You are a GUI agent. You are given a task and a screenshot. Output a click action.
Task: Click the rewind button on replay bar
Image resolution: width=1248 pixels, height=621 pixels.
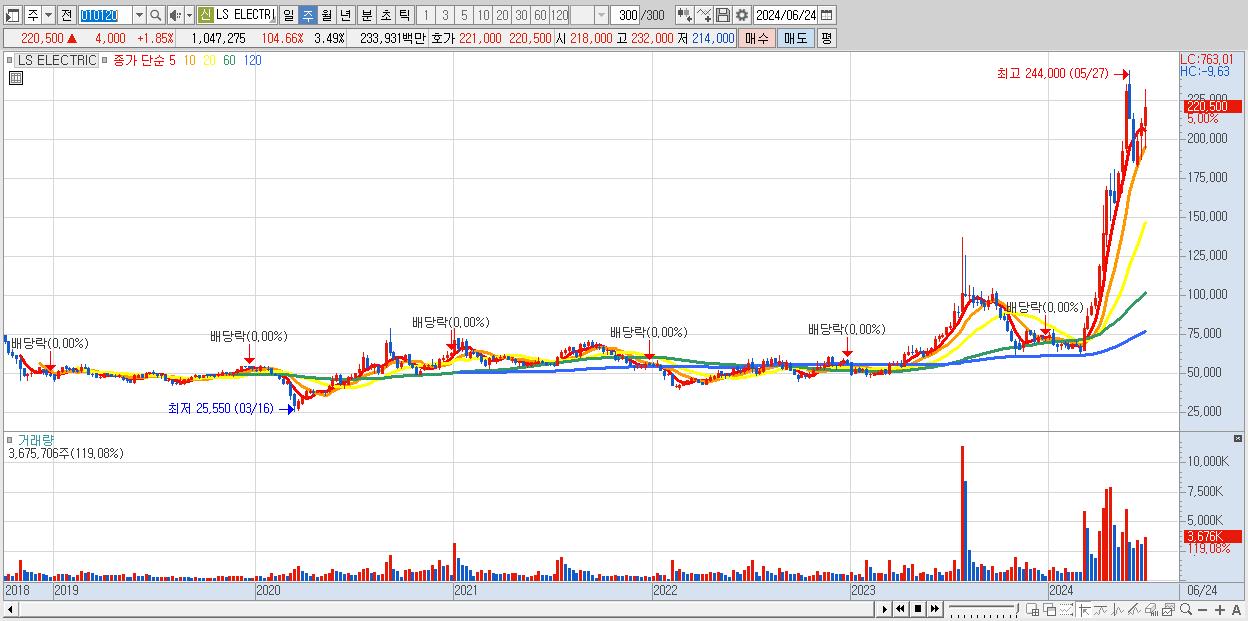pyautogui.click(x=900, y=609)
